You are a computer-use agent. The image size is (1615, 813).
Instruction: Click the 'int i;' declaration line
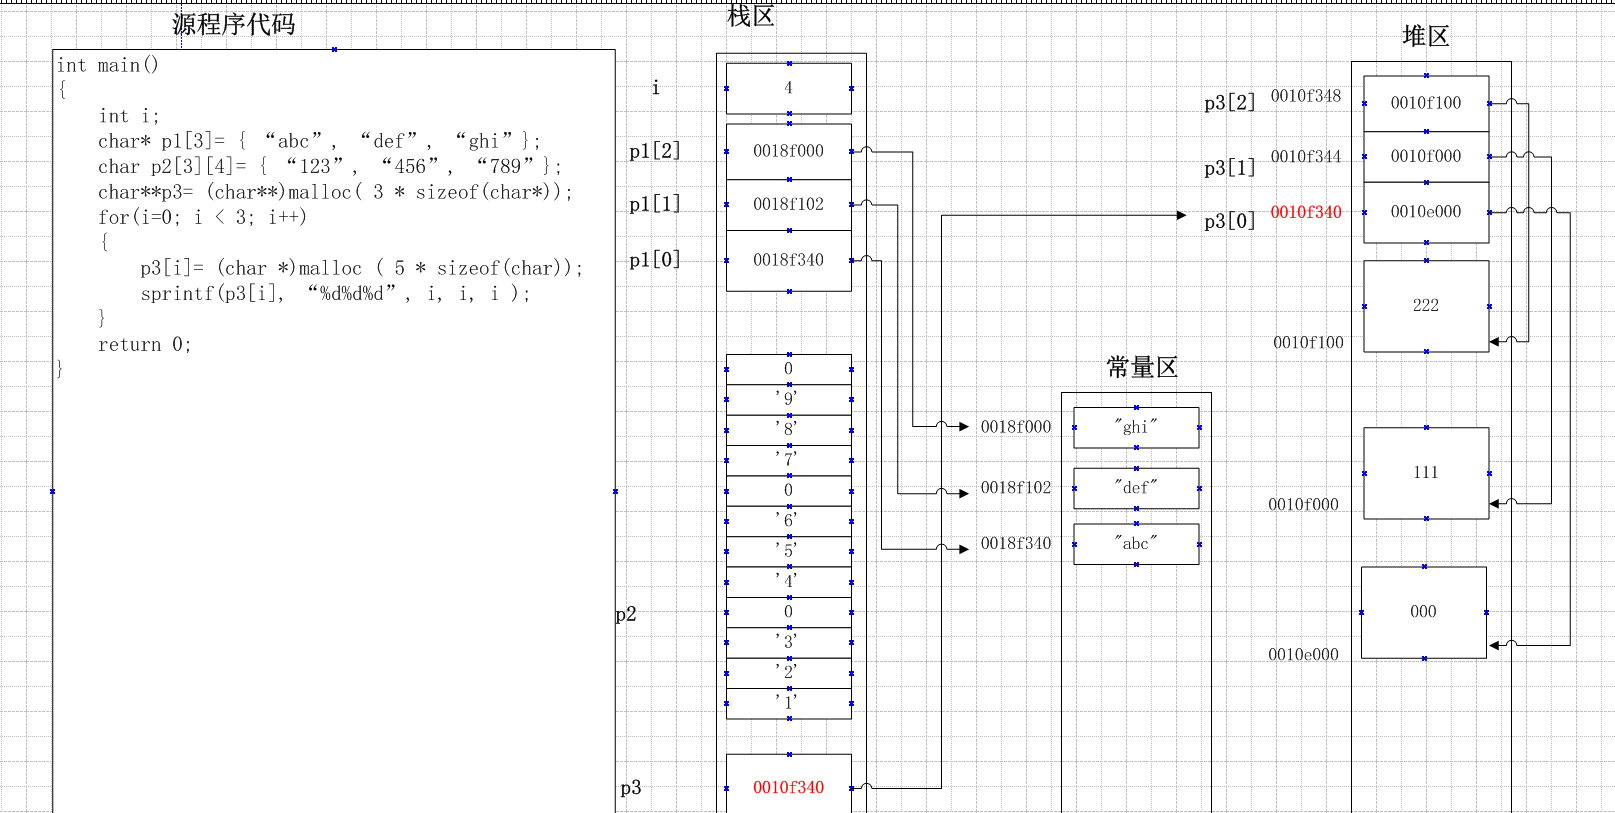pyautogui.click(x=129, y=116)
